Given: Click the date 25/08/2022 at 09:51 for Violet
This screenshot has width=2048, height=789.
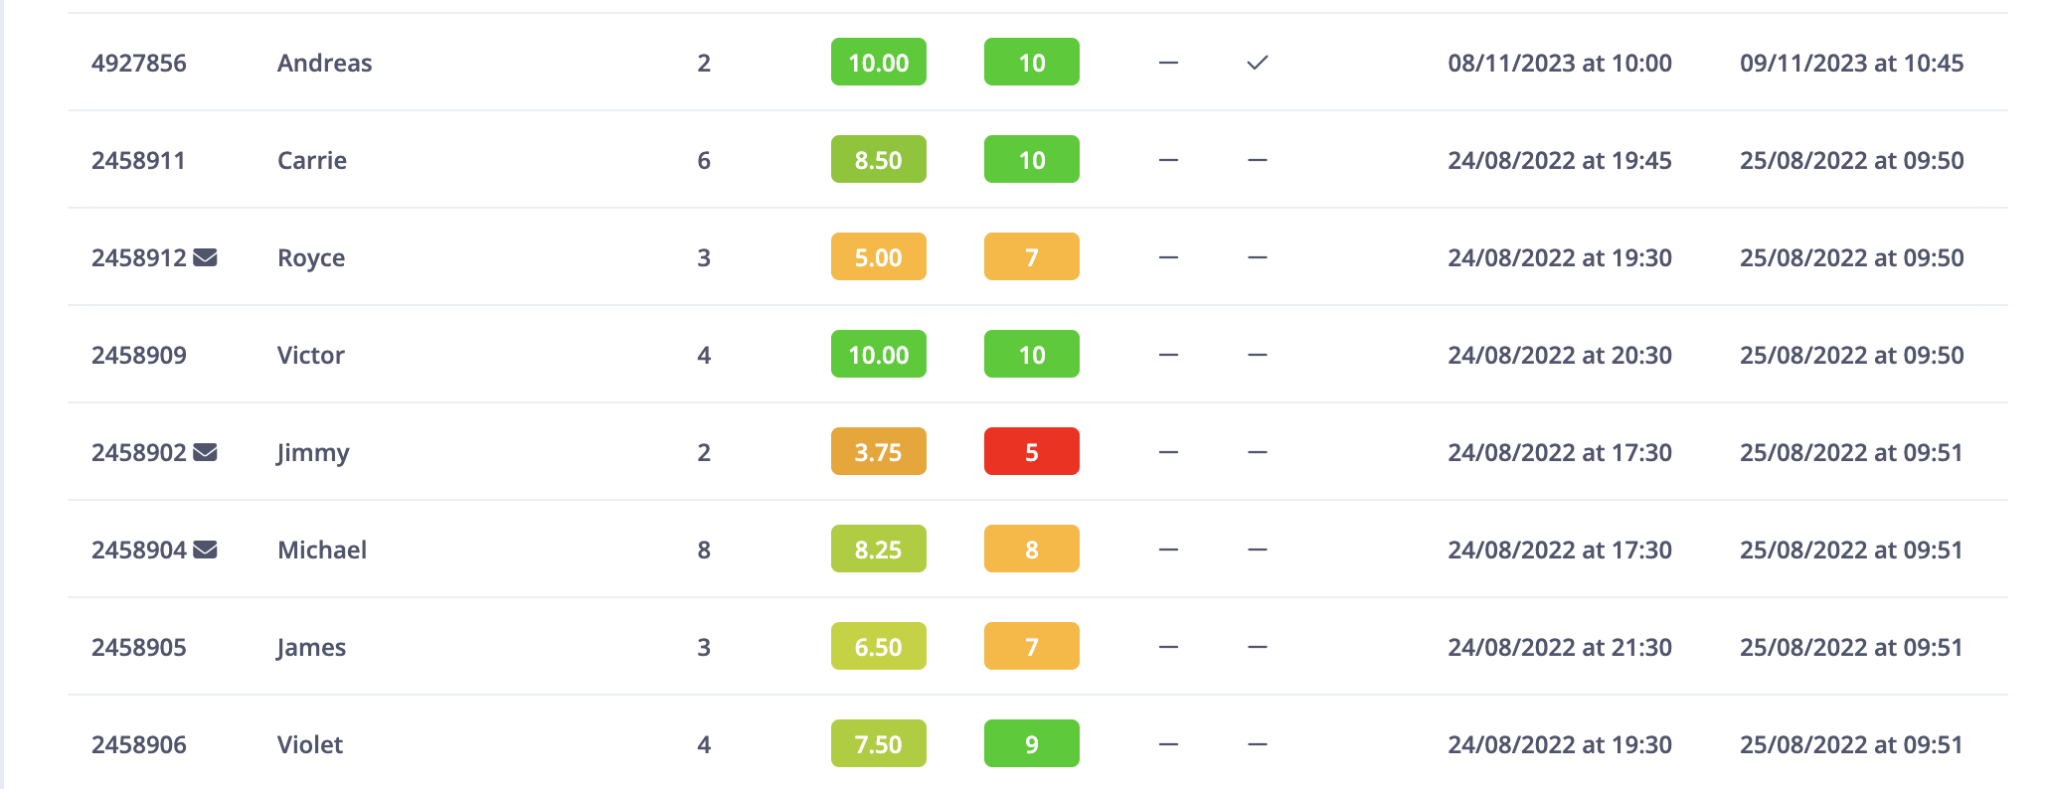Looking at the screenshot, I should click(1851, 744).
